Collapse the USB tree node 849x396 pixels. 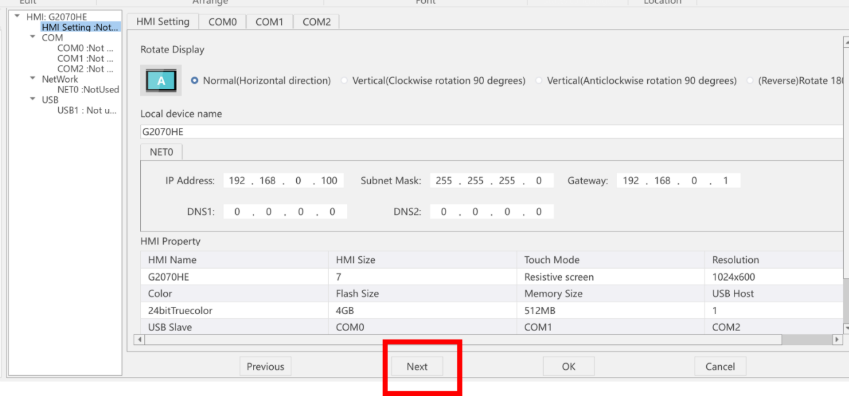pyautogui.click(x=33, y=100)
